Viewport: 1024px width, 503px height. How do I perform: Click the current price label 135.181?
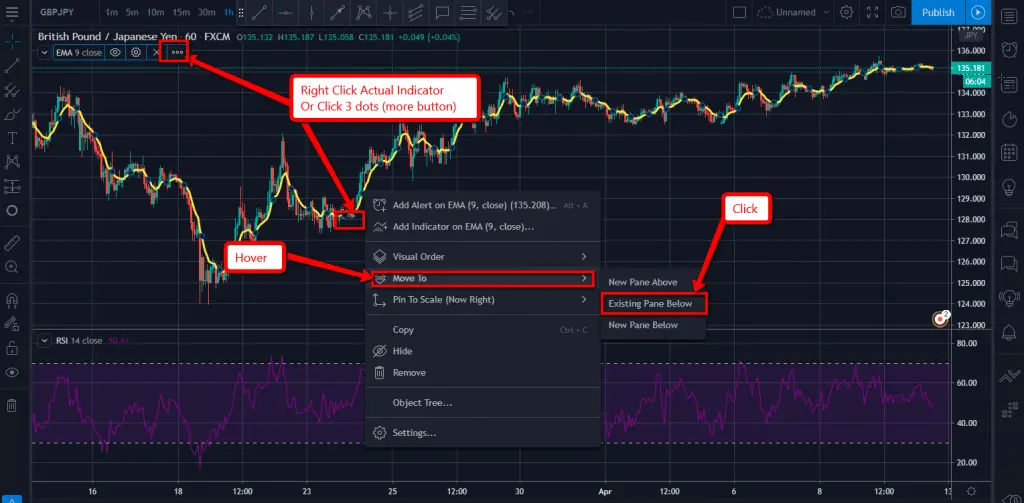(971, 69)
